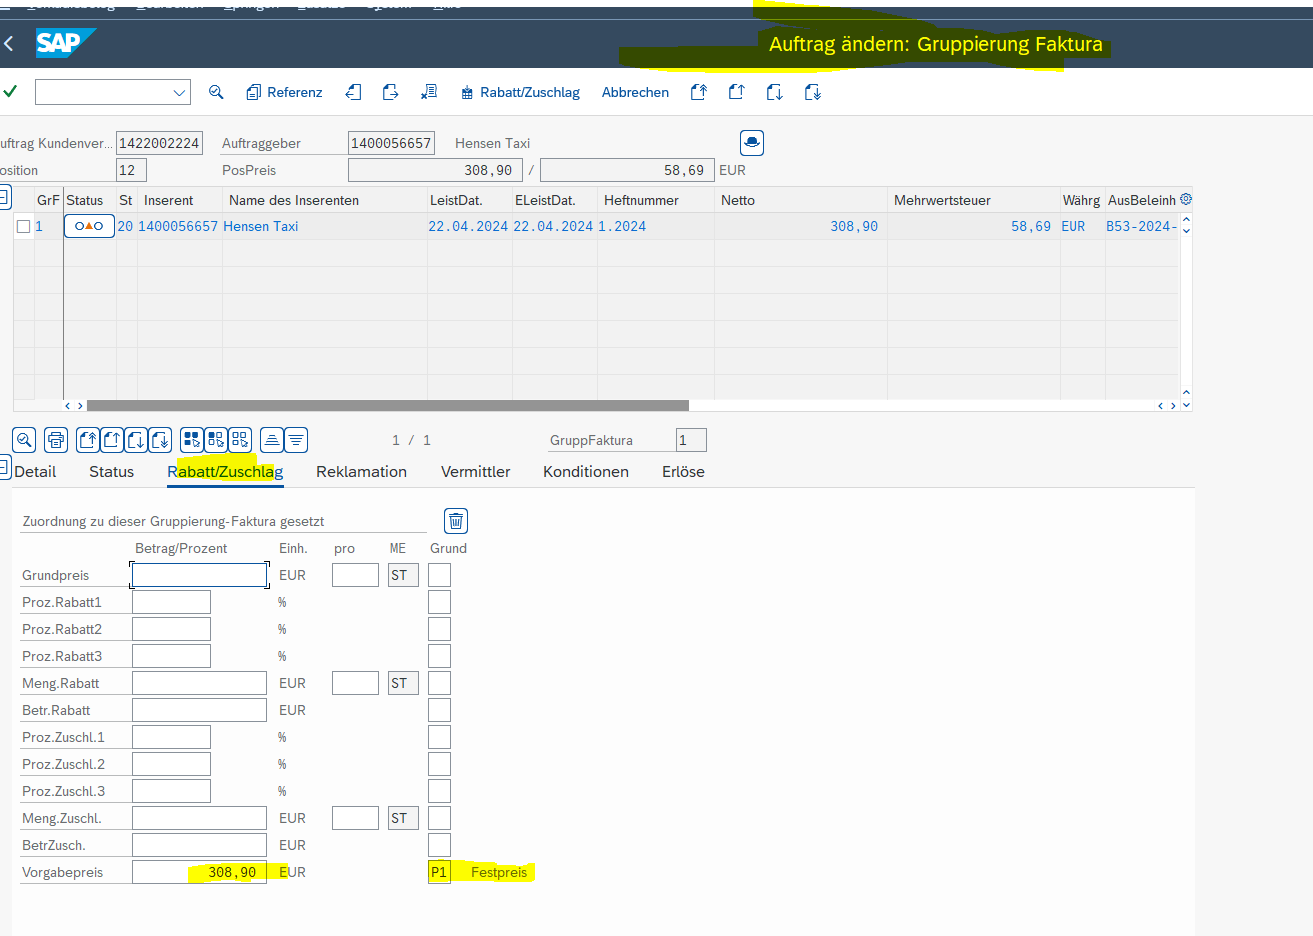1313x936 pixels.
Task: Click the pro field in Grundpreis row
Action: tap(355, 575)
